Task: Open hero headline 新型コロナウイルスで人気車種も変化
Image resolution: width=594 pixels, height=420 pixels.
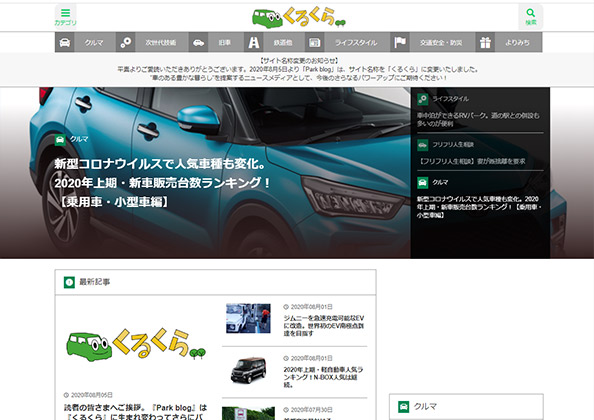Action: 162,183
